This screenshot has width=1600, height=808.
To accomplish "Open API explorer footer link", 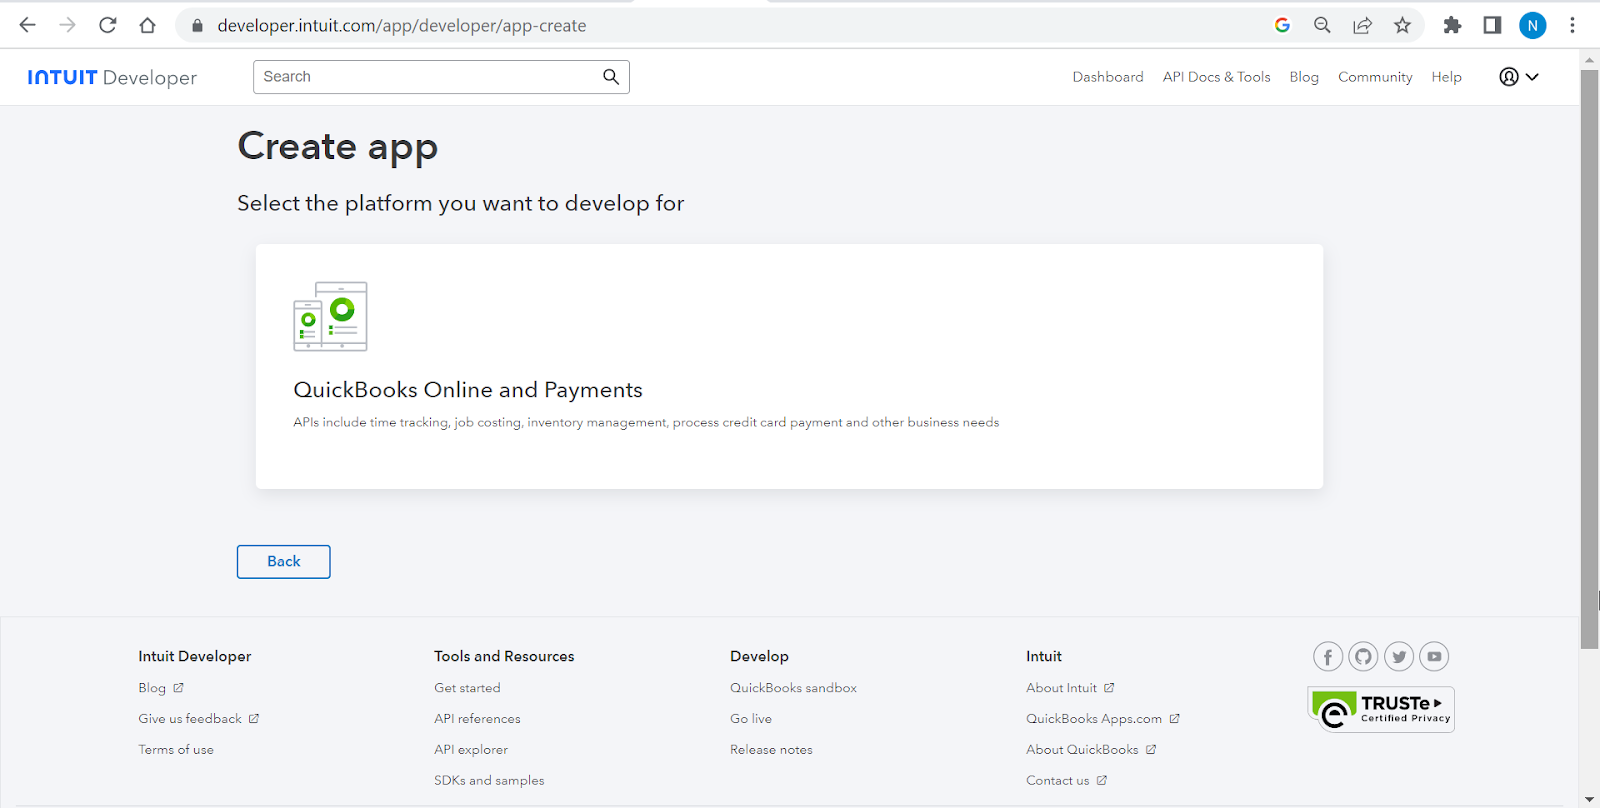I will 471,750.
